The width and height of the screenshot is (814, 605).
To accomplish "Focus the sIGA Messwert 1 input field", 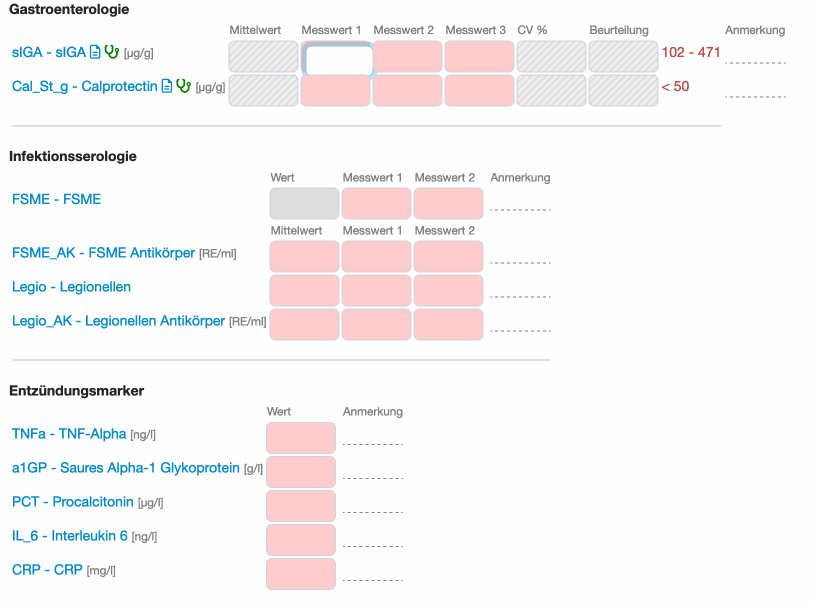I will click(338, 61).
